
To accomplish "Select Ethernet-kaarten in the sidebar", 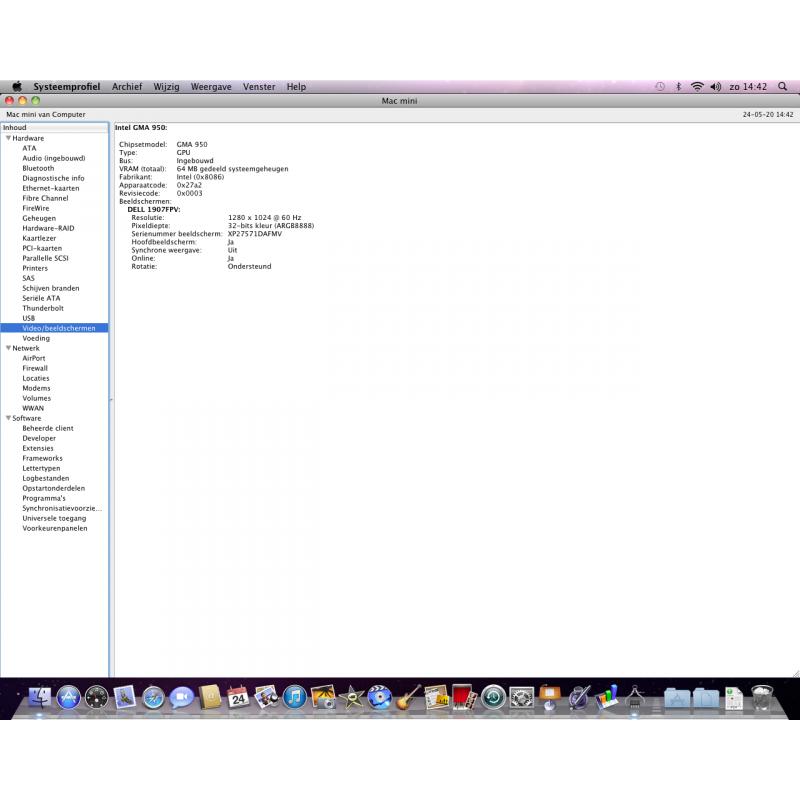I will [51, 188].
